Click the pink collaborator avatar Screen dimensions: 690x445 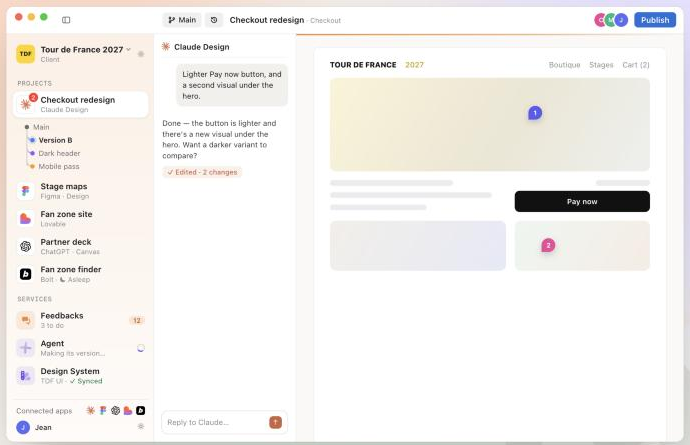[600, 20]
